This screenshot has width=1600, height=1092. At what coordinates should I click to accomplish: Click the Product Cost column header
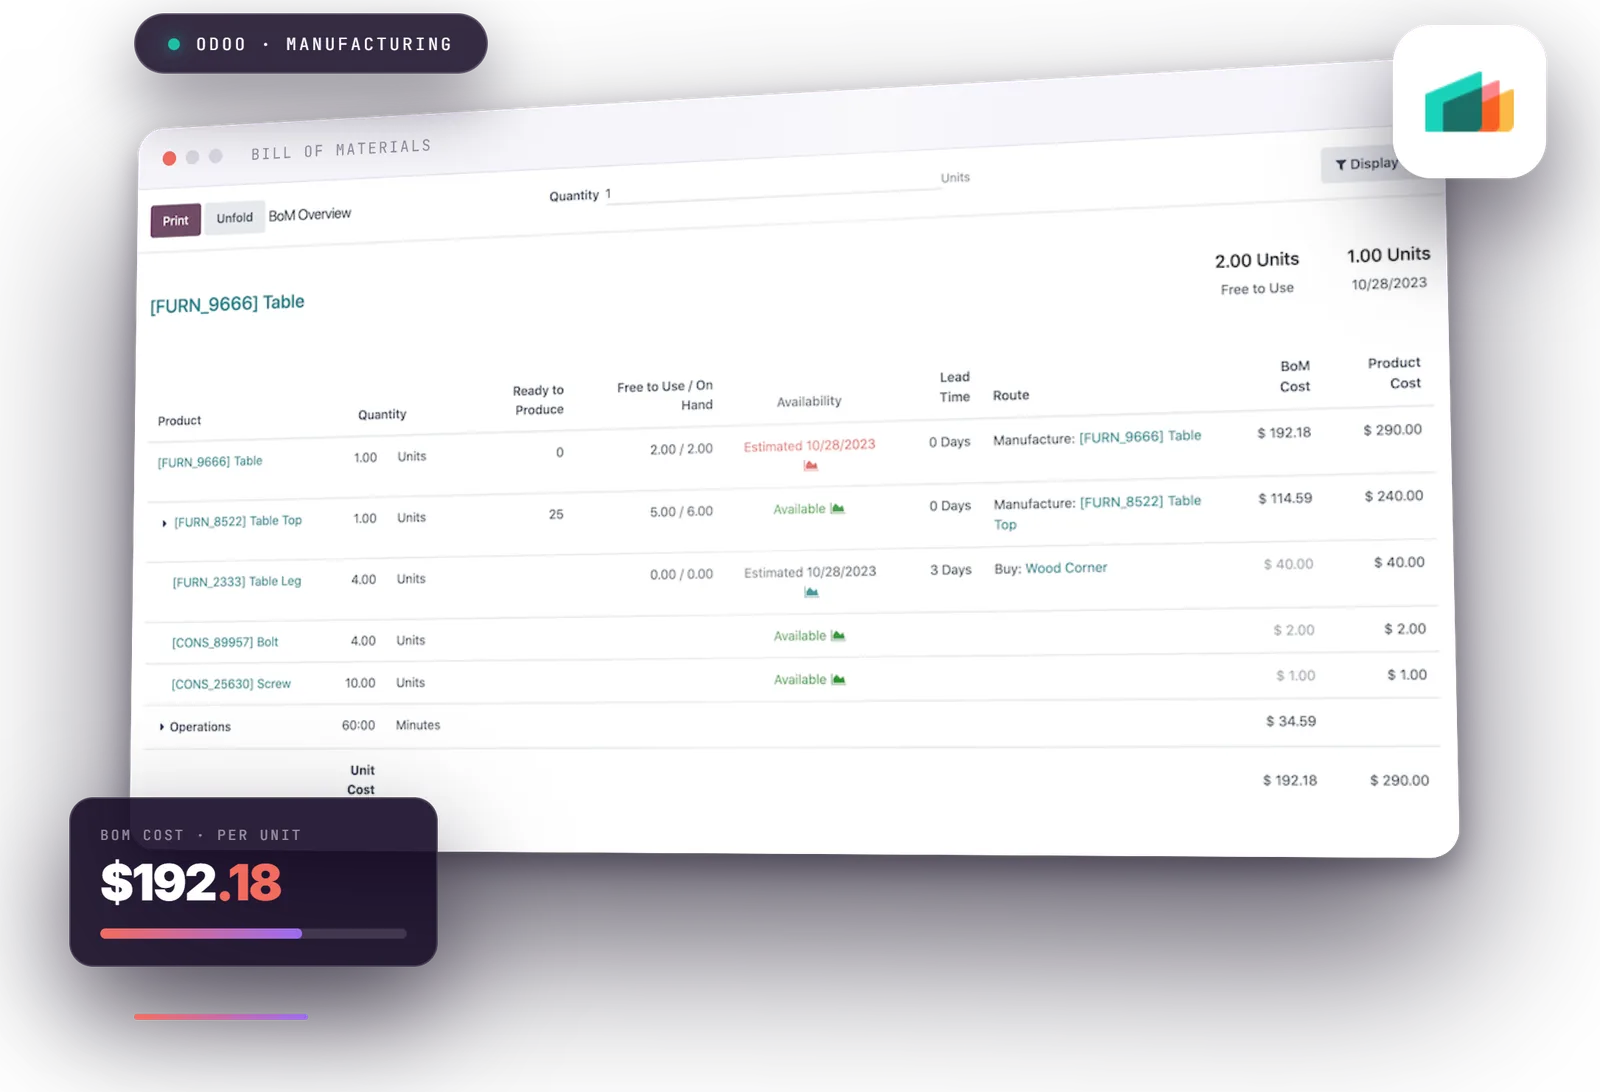click(1394, 373)
